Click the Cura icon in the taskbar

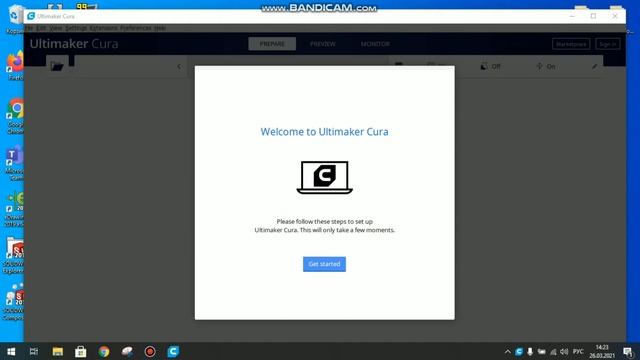click(x=173, y=351)
